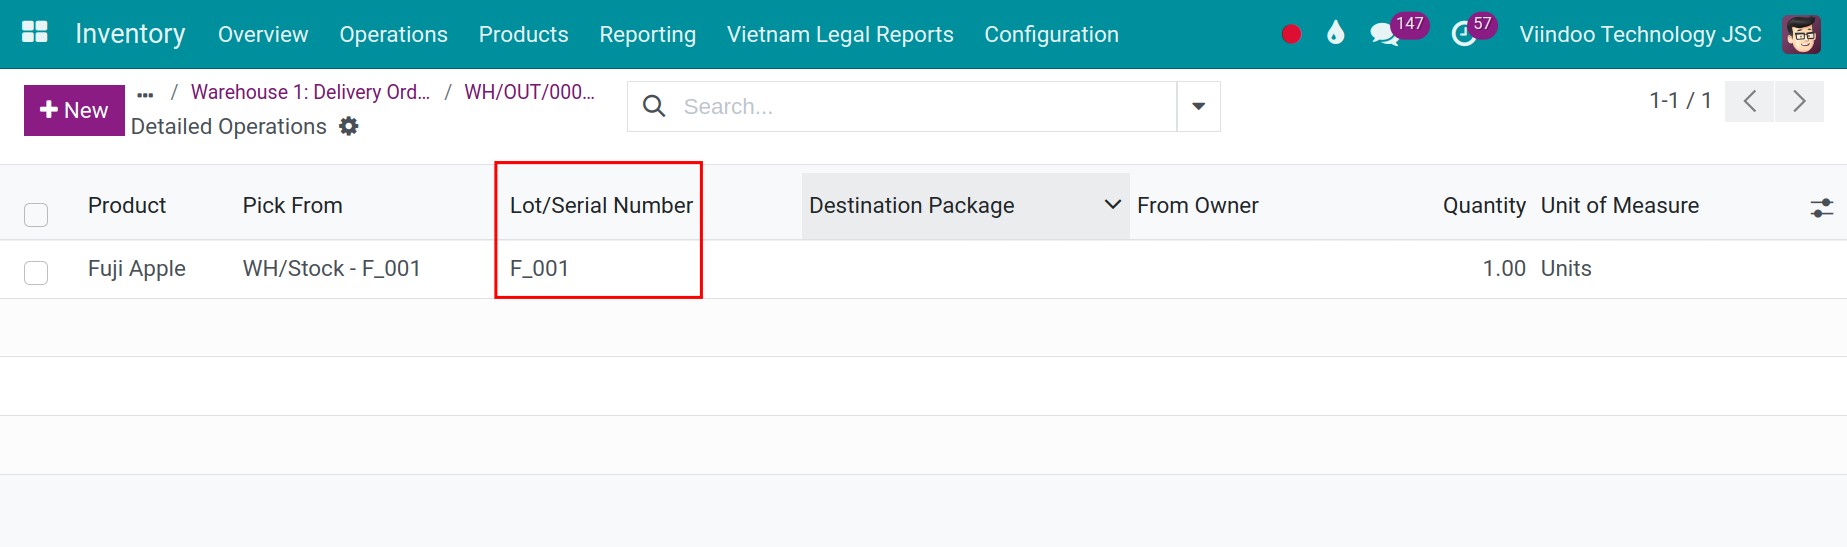The height and width of the screenshot is (547, 1847).
Task: Click the water drop icon in top bar
Action: point(1336,33)
